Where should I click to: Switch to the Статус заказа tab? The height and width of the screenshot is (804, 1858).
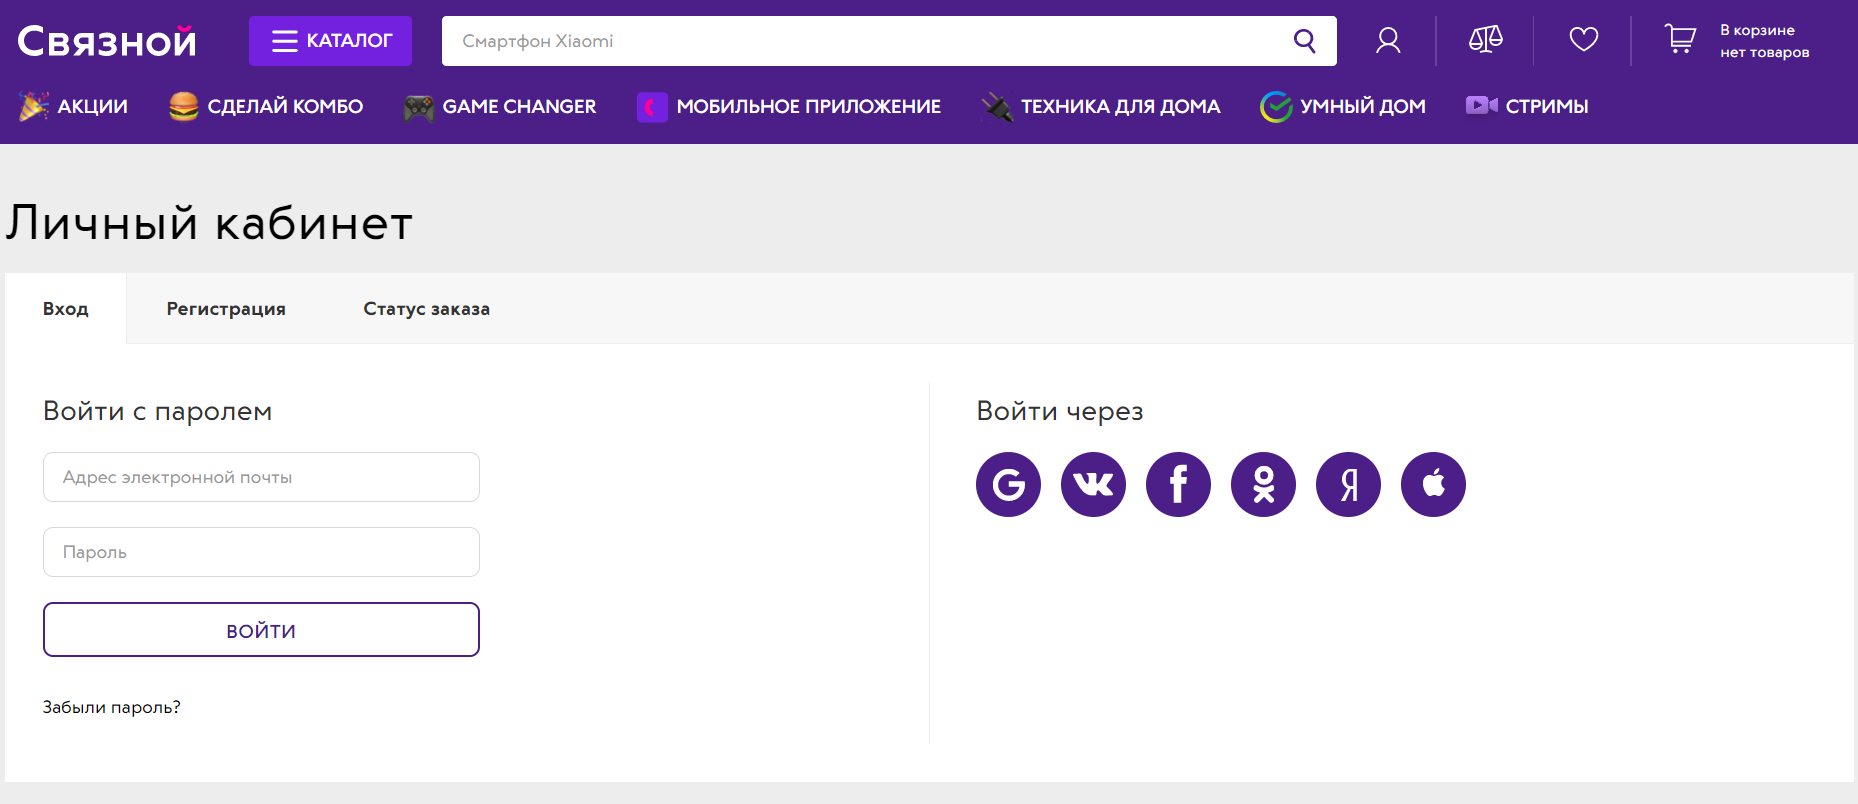click(x=427, y=309)
